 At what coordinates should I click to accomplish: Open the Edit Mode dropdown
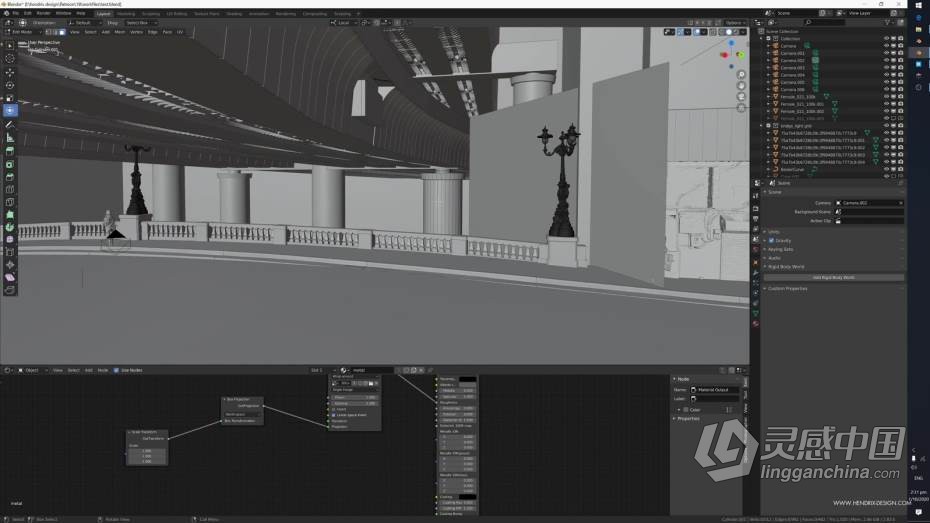pos(24,32)
